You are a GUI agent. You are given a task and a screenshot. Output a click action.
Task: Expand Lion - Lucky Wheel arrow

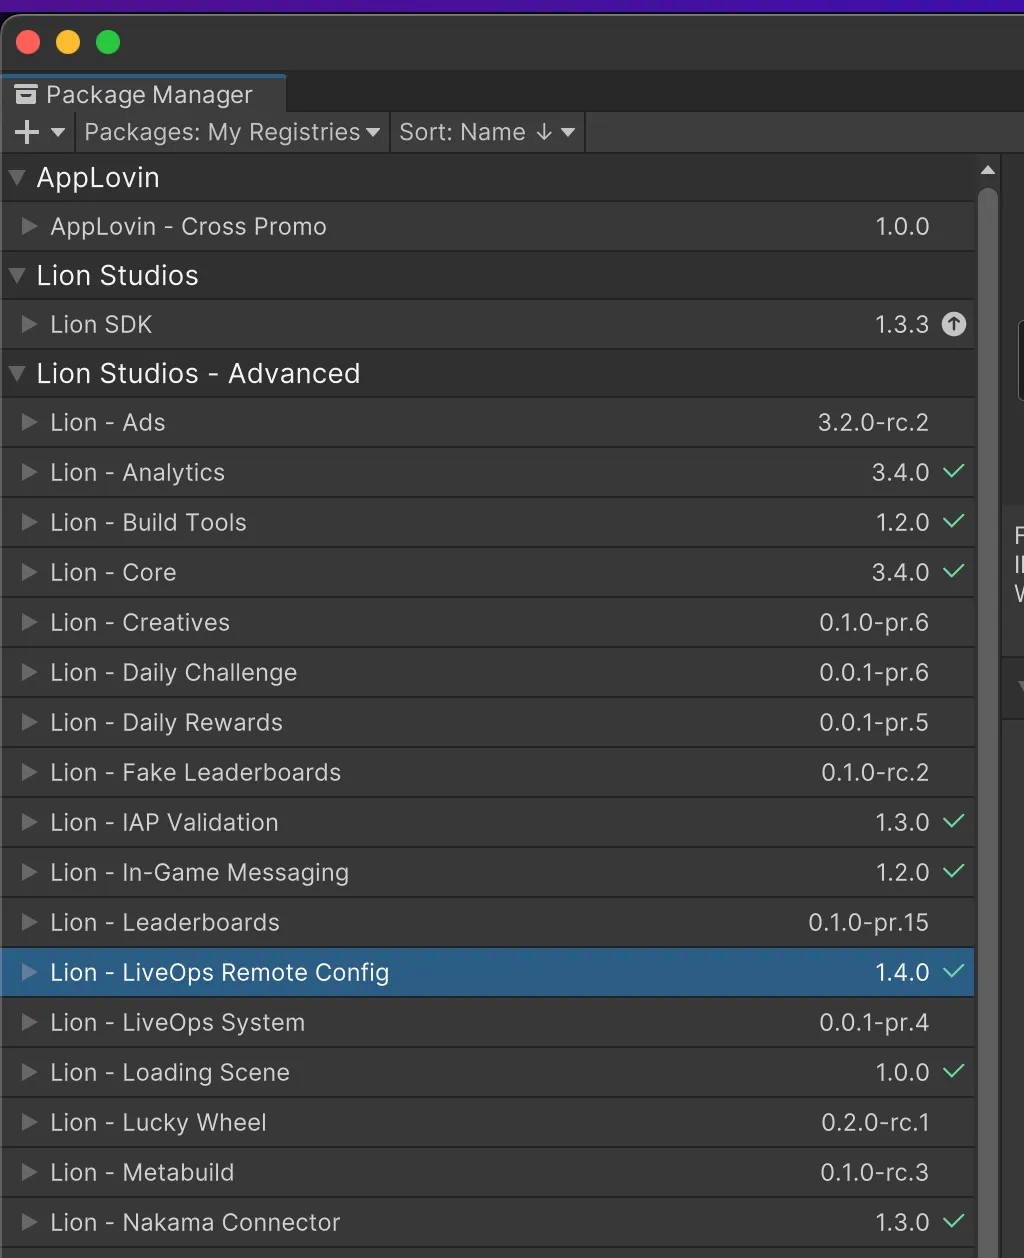click(x=30, y=1123)
